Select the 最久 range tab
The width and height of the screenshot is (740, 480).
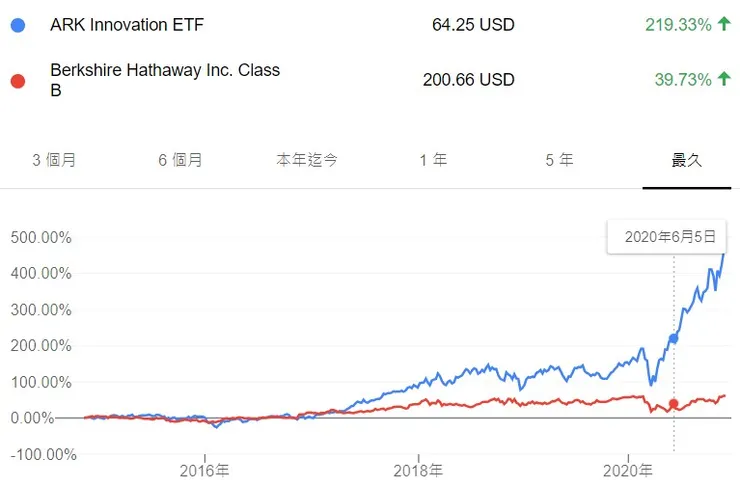coord(686,160)
